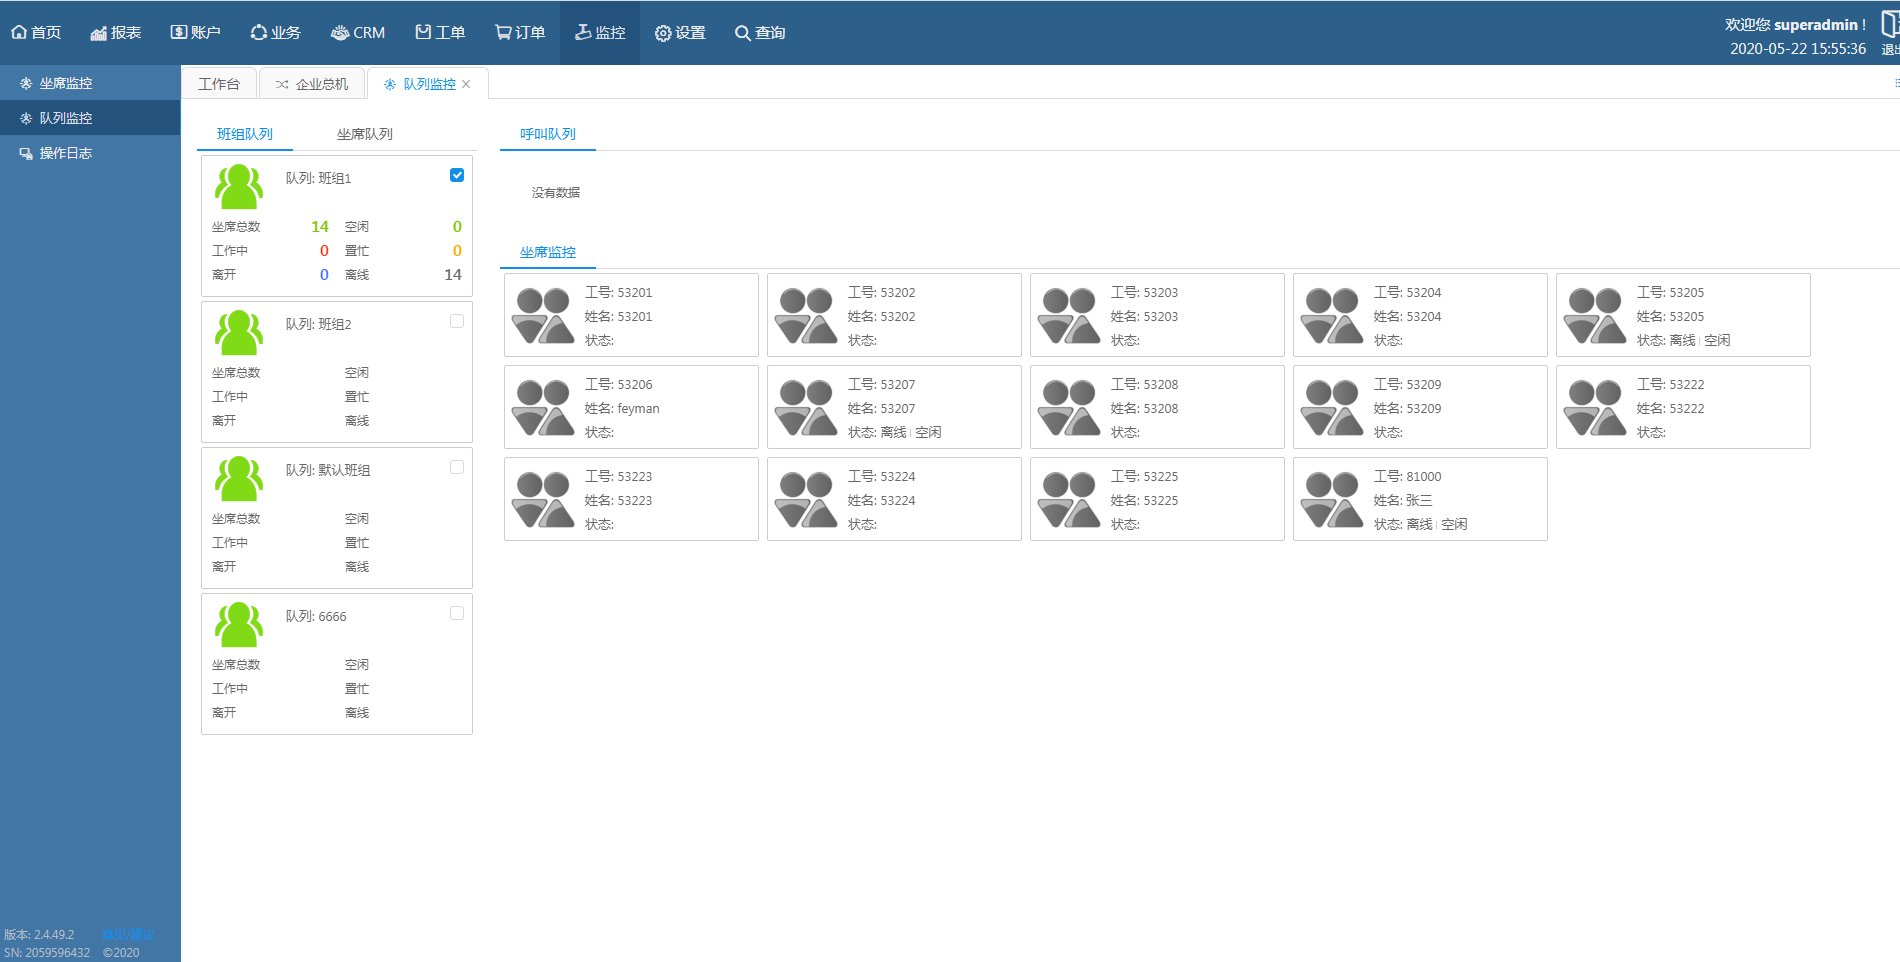The image size is (1900, 962).
Task: Click the agent avatar for feyman
Action: coord(543,407)
